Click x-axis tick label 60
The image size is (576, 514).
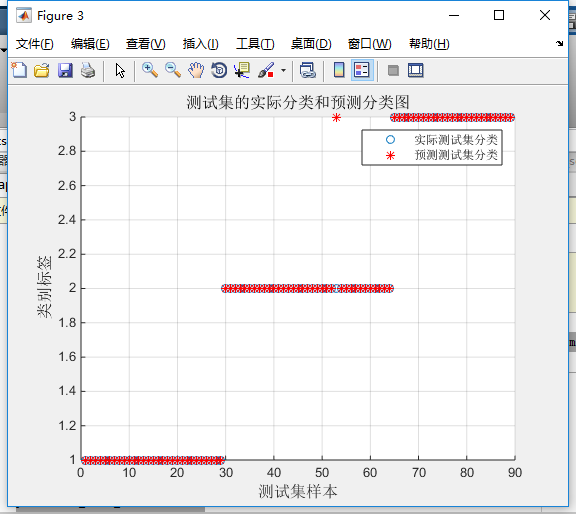[x=370, y=472]
